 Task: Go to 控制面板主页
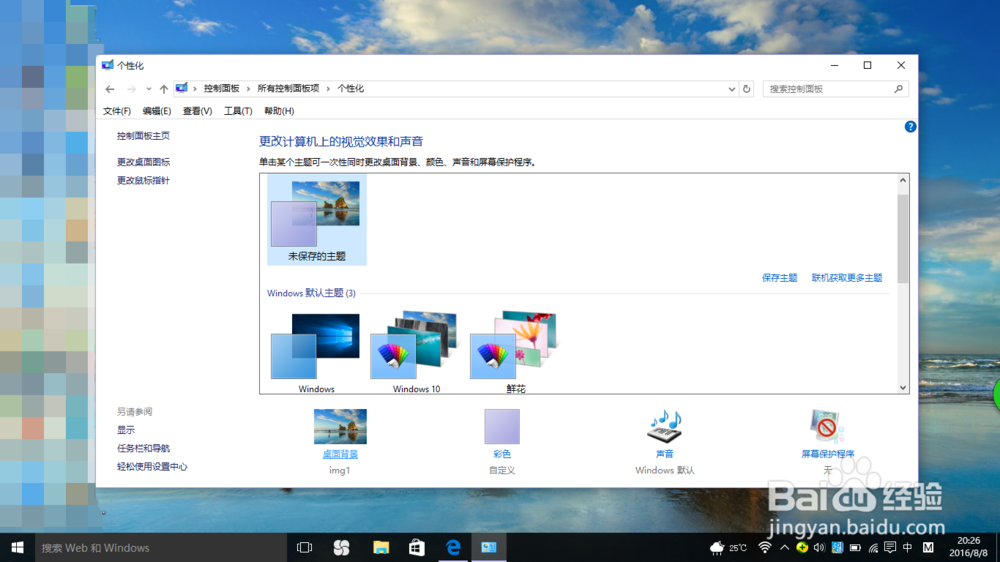(x=143, y=136)
